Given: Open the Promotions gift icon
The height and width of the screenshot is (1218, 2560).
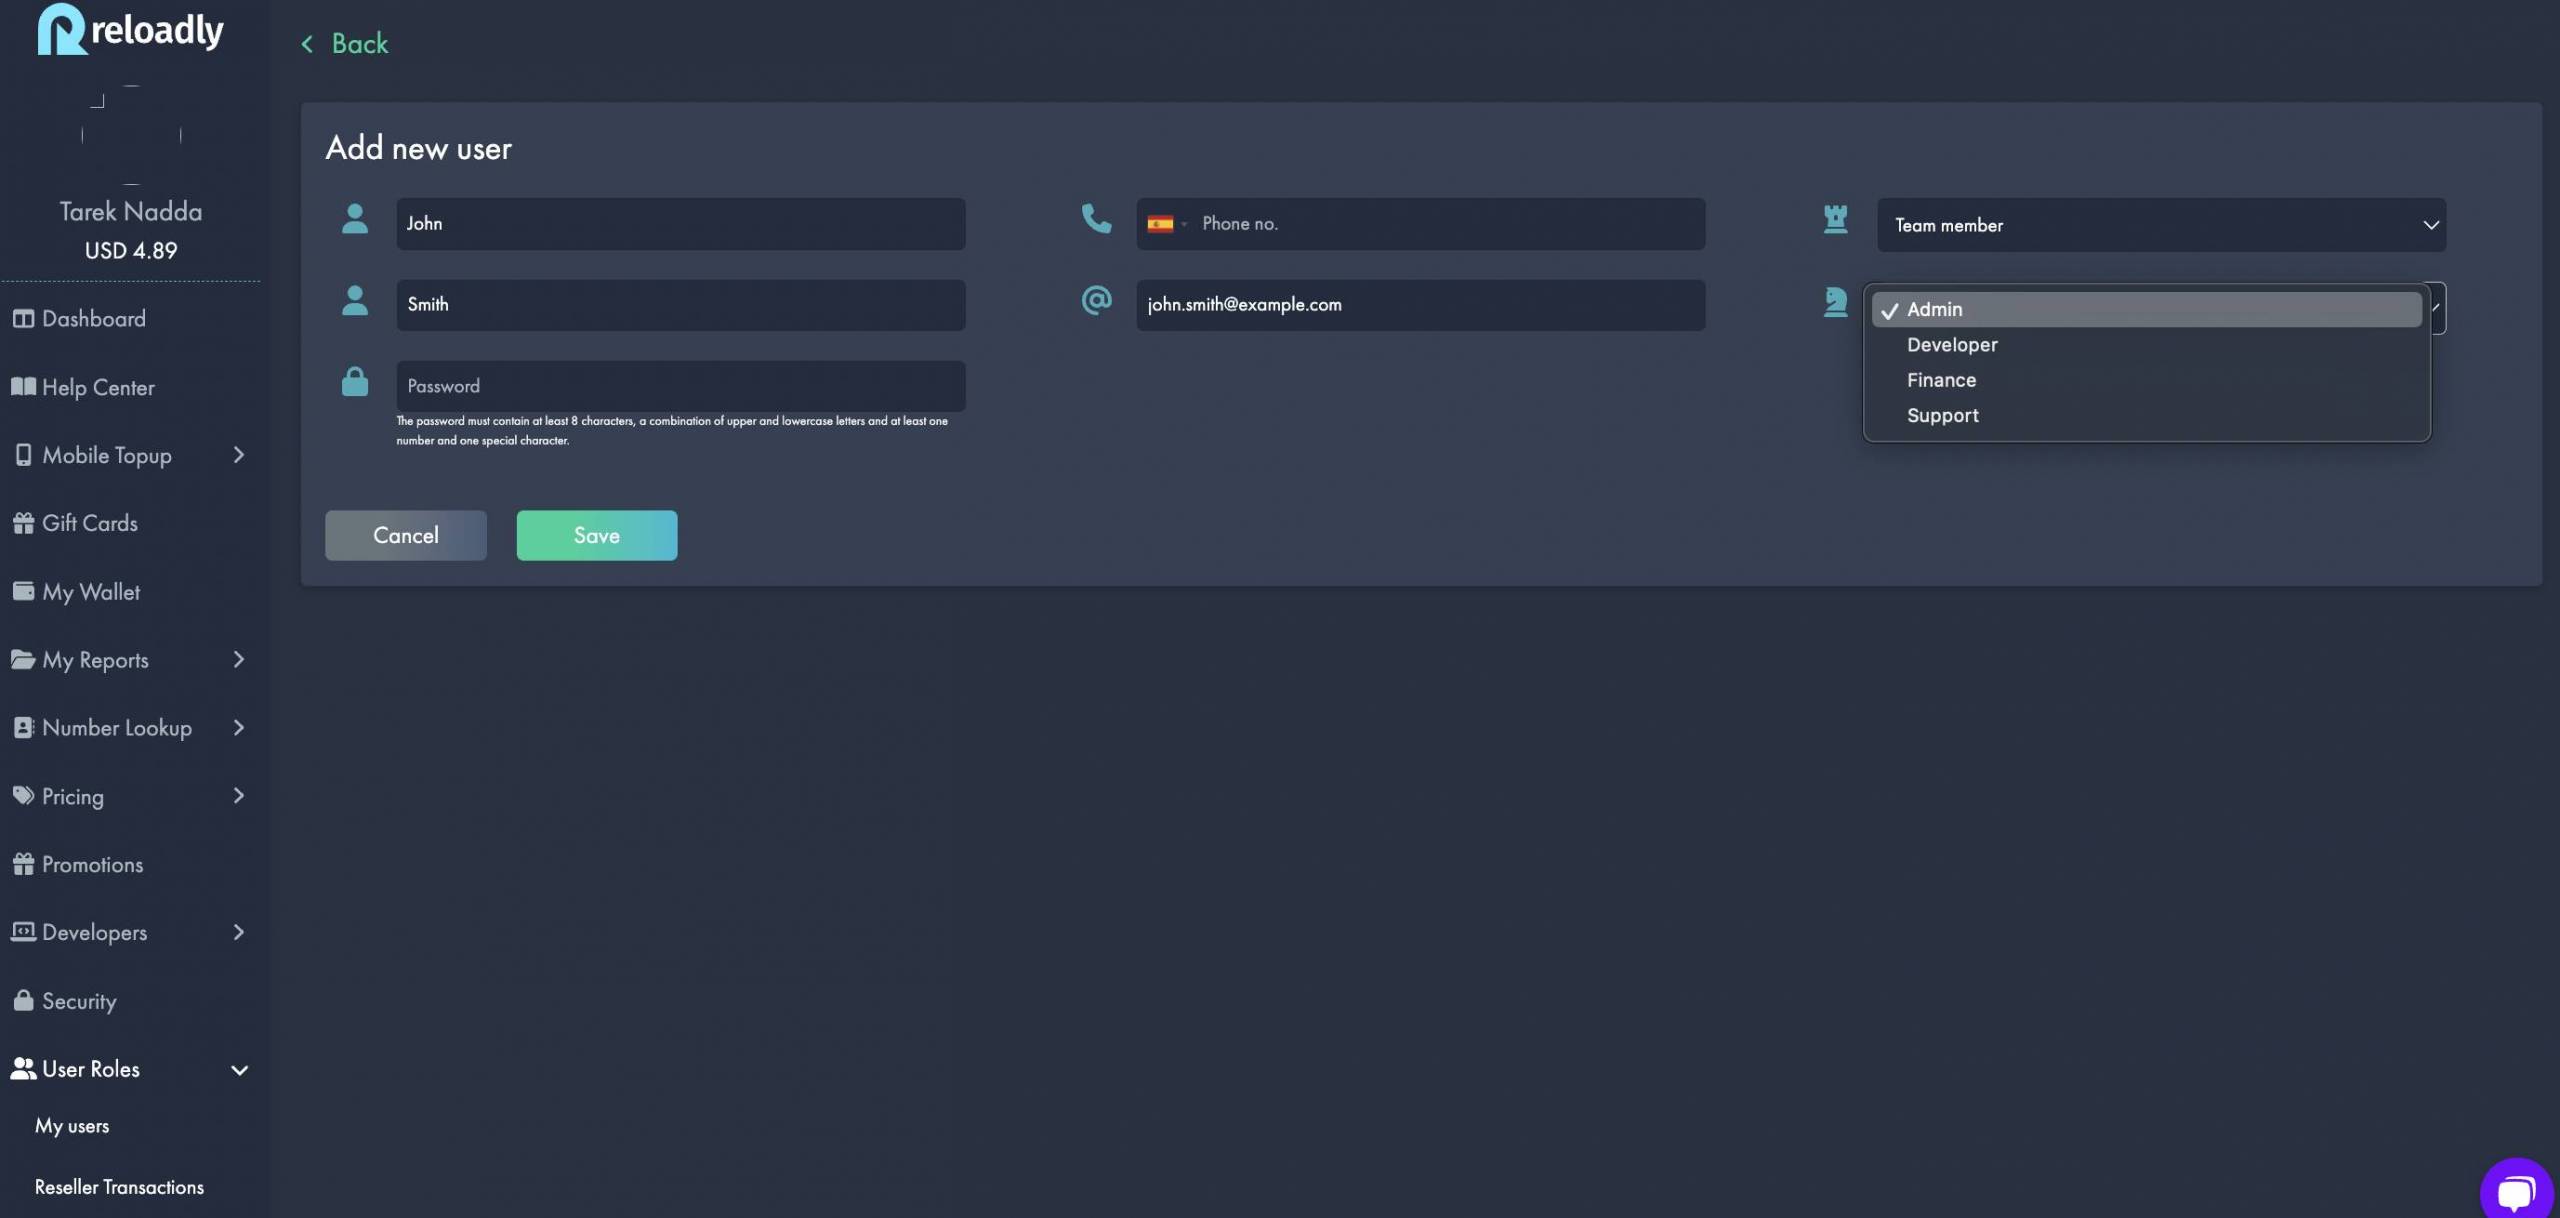Looking at the screenshot, I should pyautogui.click(x=23, y=863).
